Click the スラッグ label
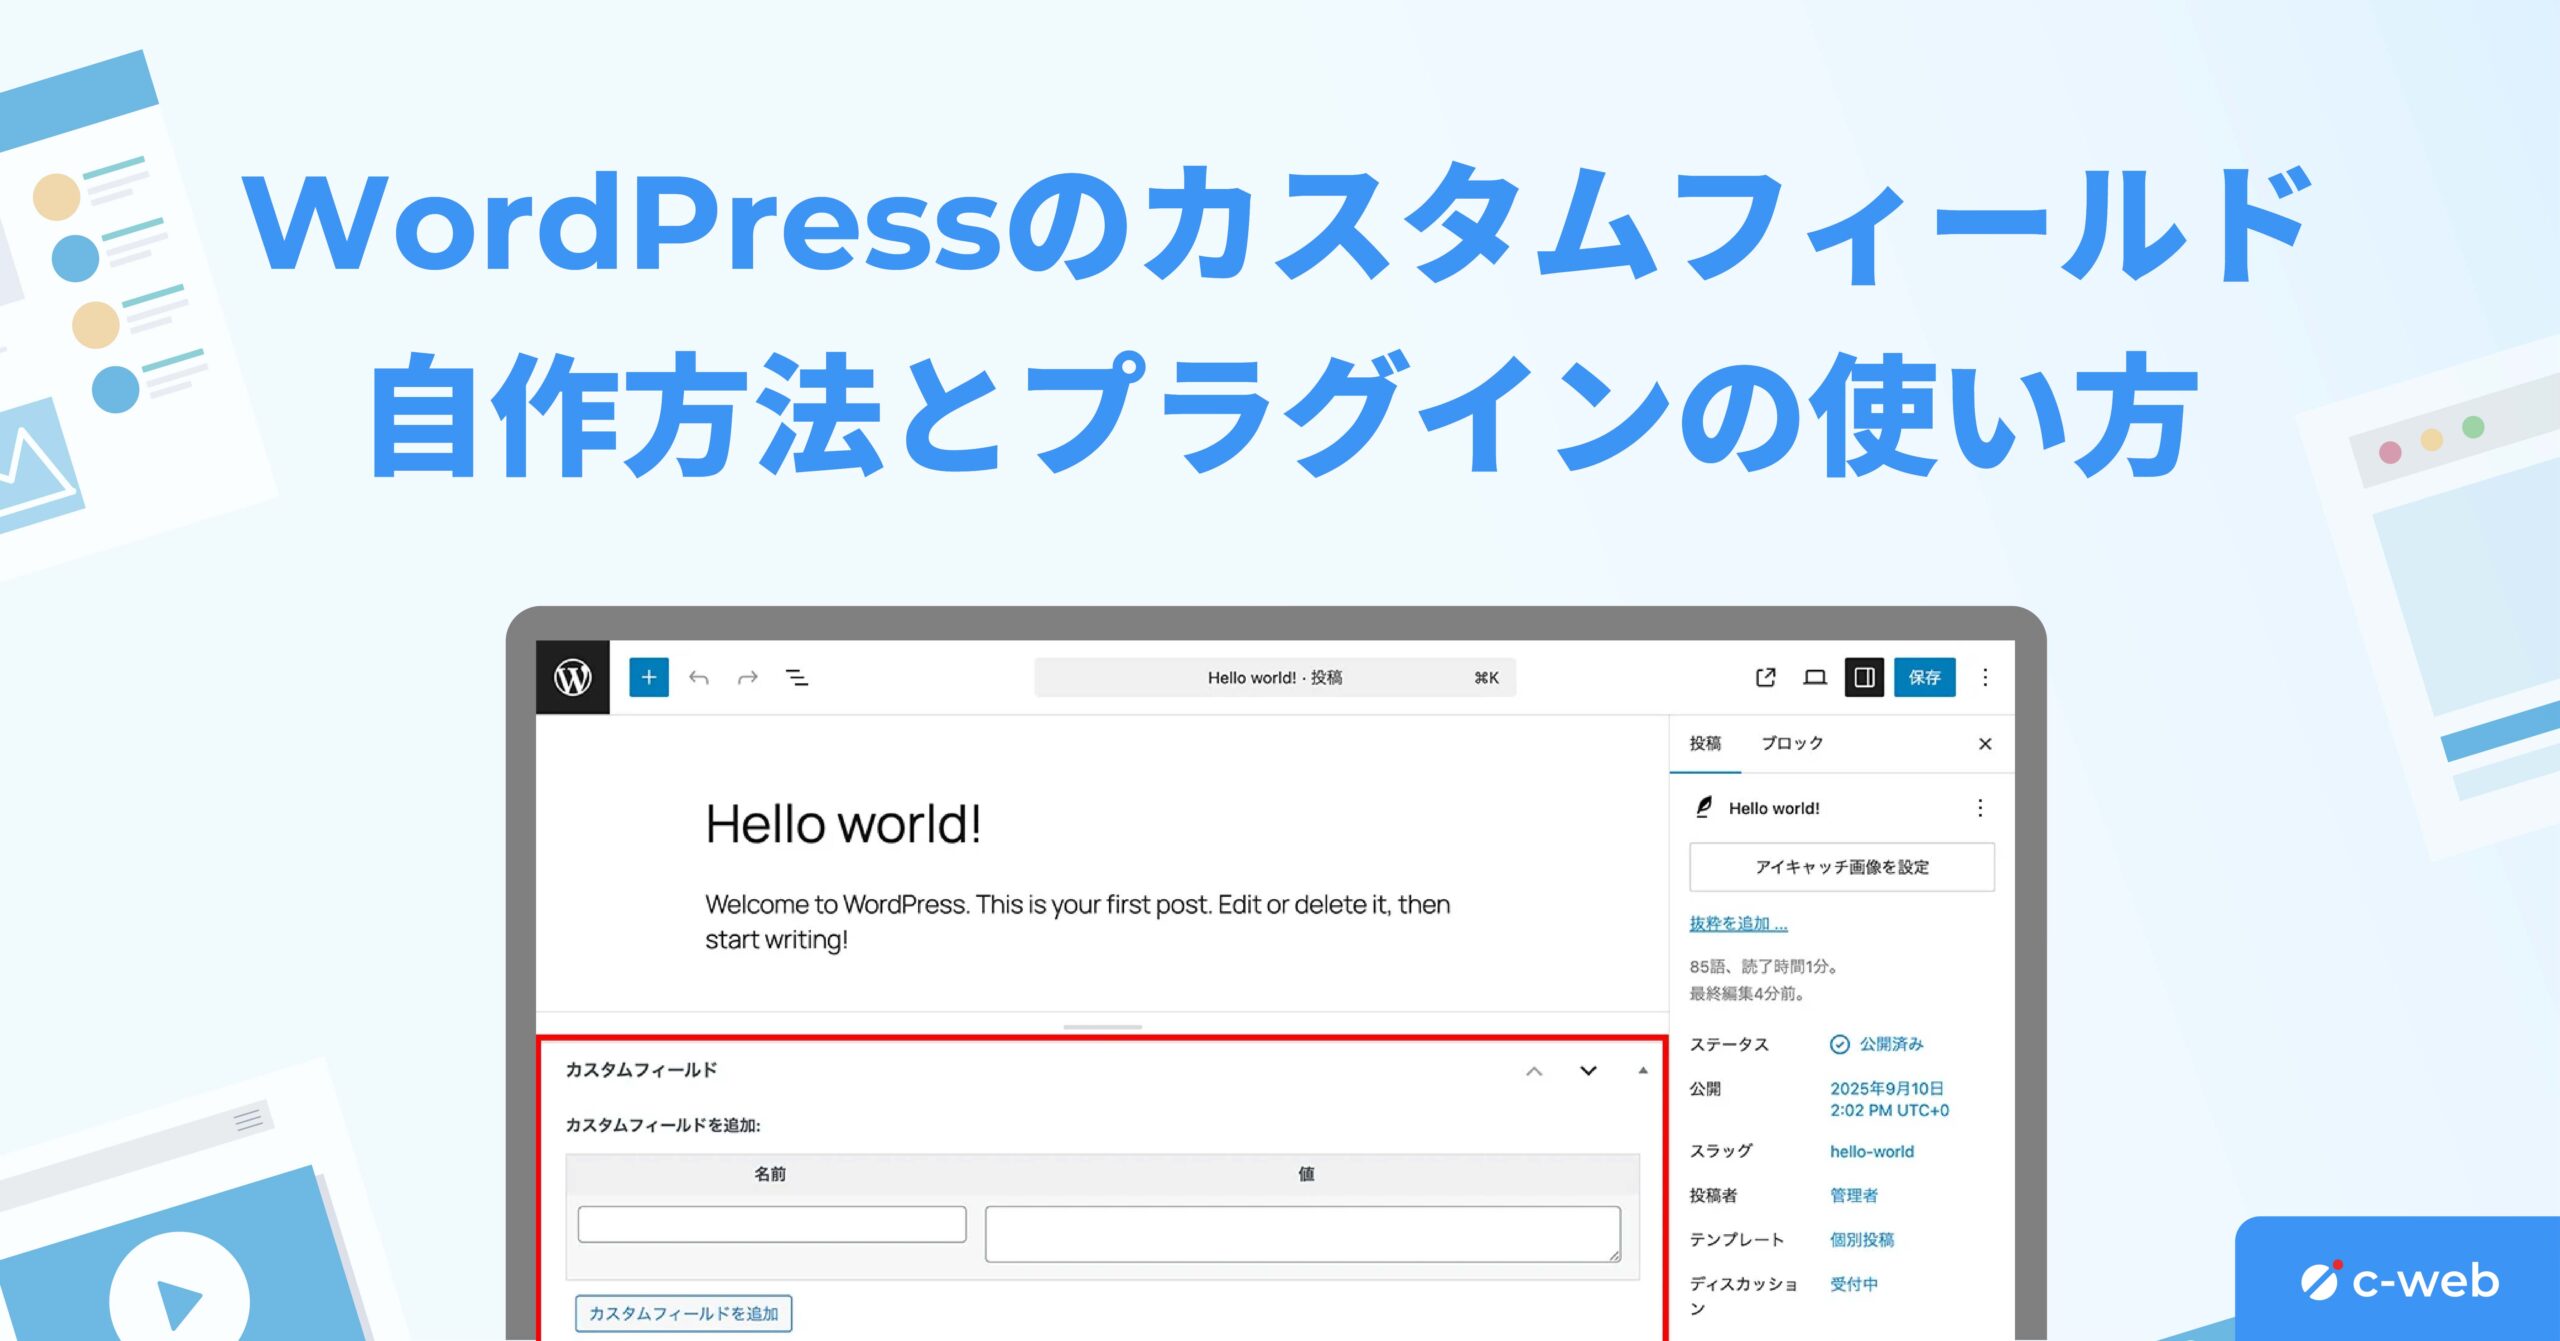The image size is (2560, 1341). click(1721, 1151)
